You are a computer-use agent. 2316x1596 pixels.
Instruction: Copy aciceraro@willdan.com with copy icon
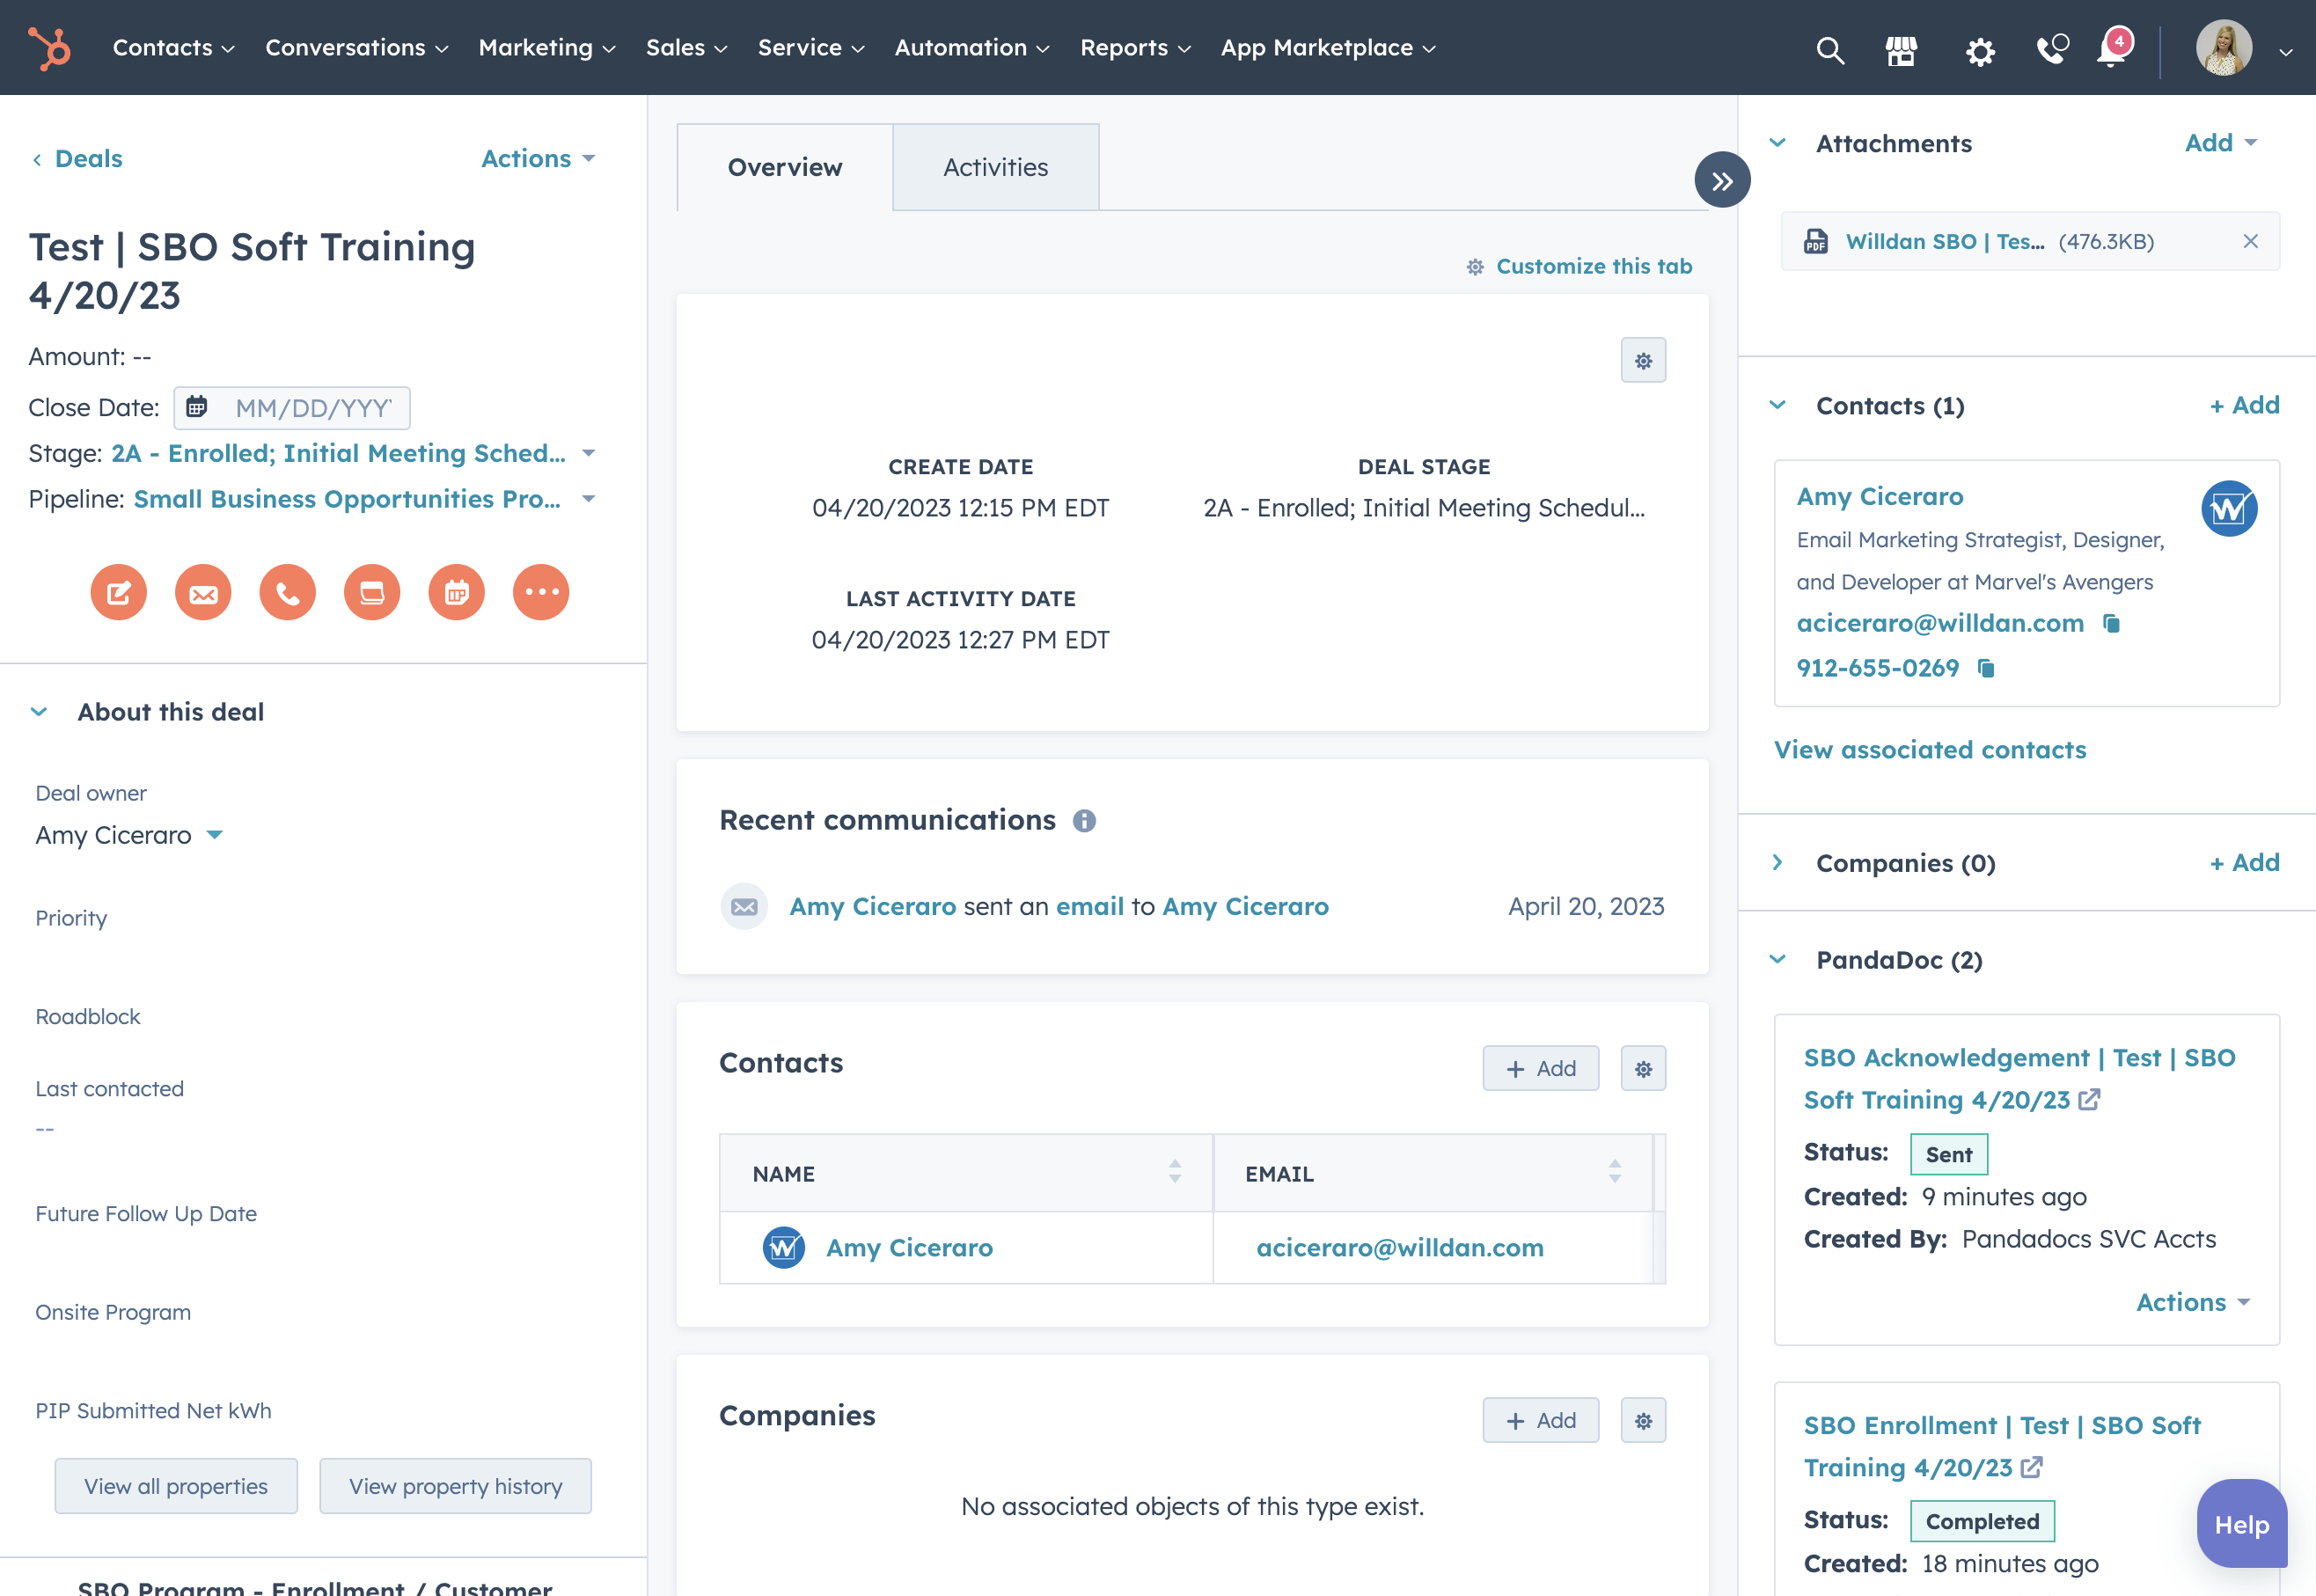coord(2111,623)
